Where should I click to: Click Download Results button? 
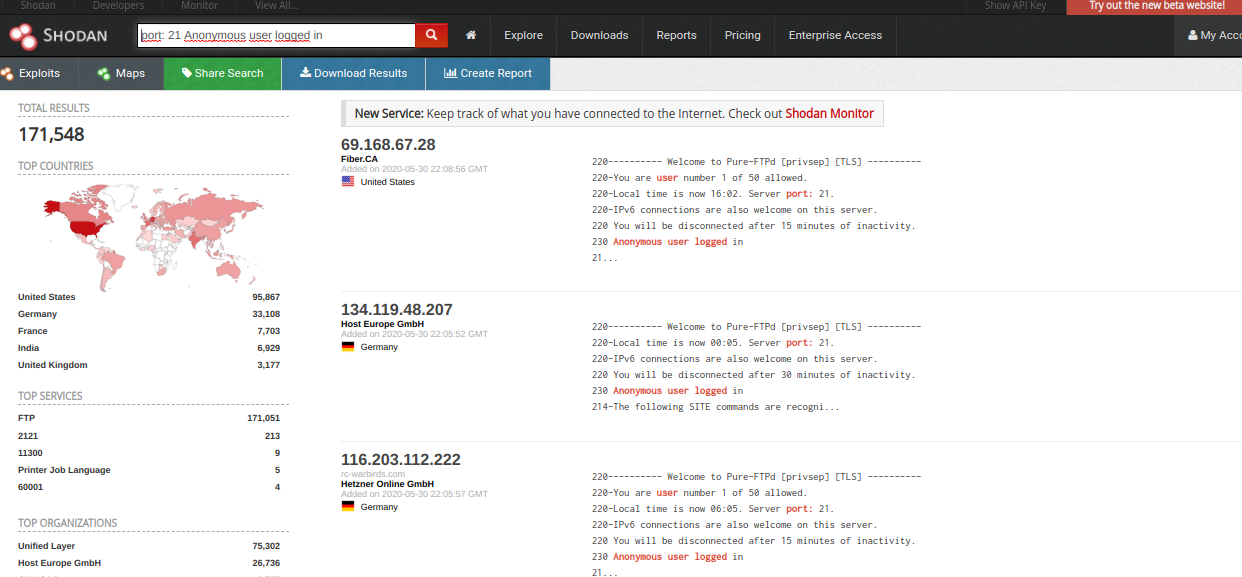tap(353, 73)
